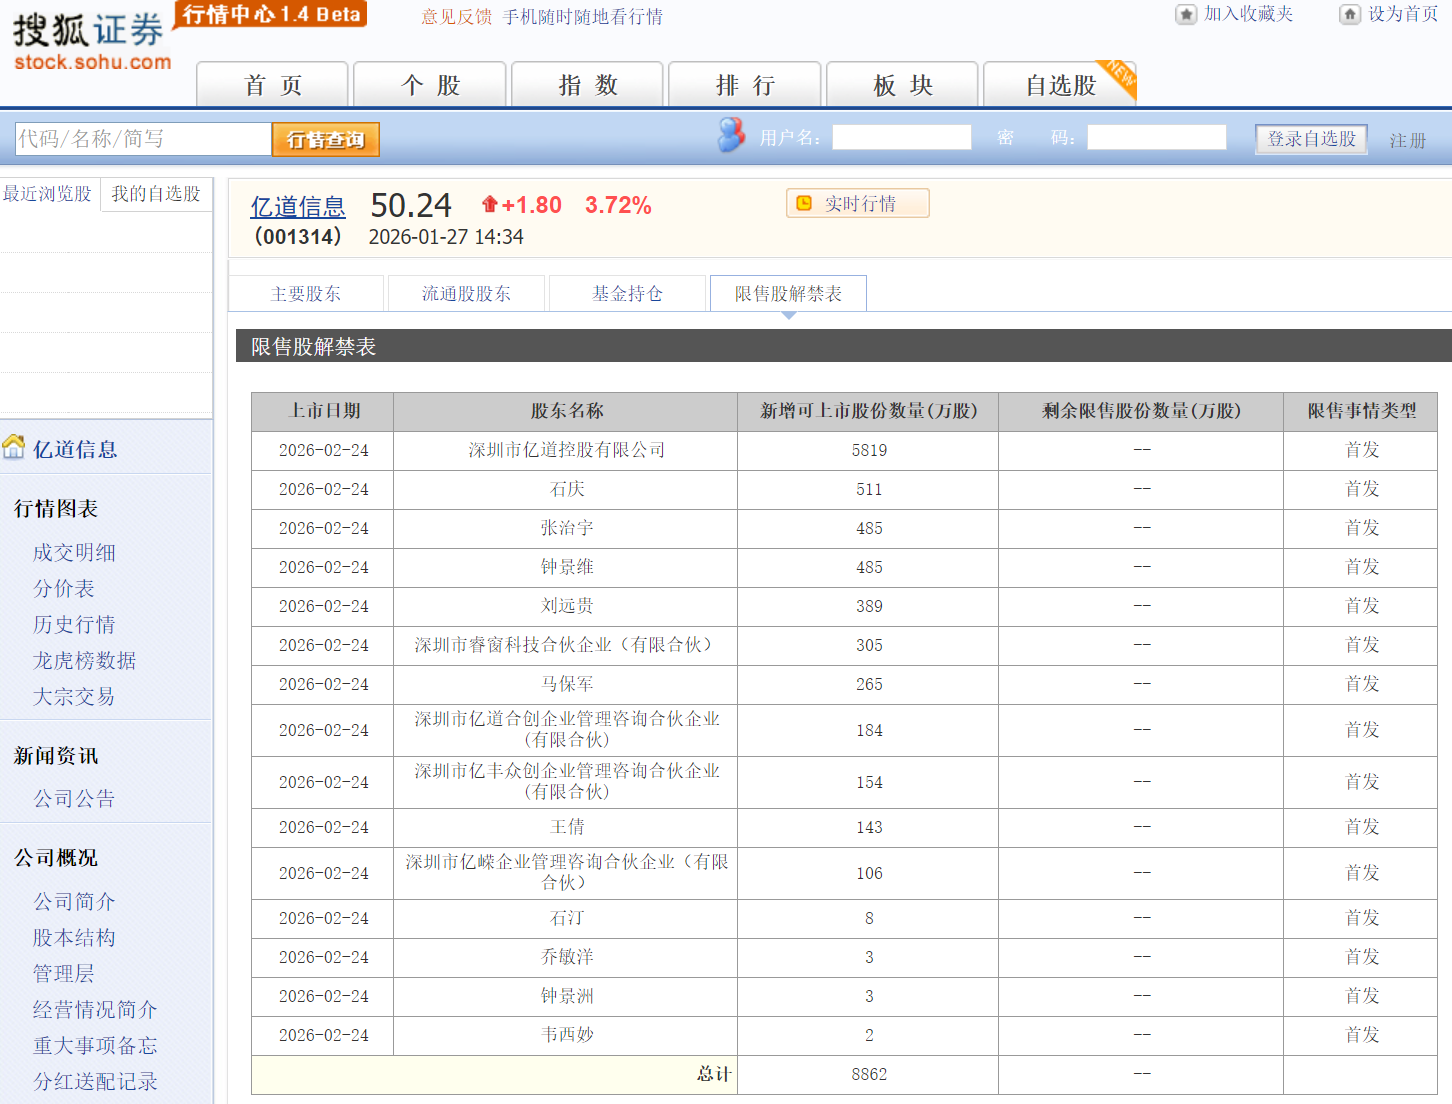Image resolution: width=1452 pixels, height=1104 pixels.
Task: Open the 个股 navigation menu
Action: click(x=430, y=85)
